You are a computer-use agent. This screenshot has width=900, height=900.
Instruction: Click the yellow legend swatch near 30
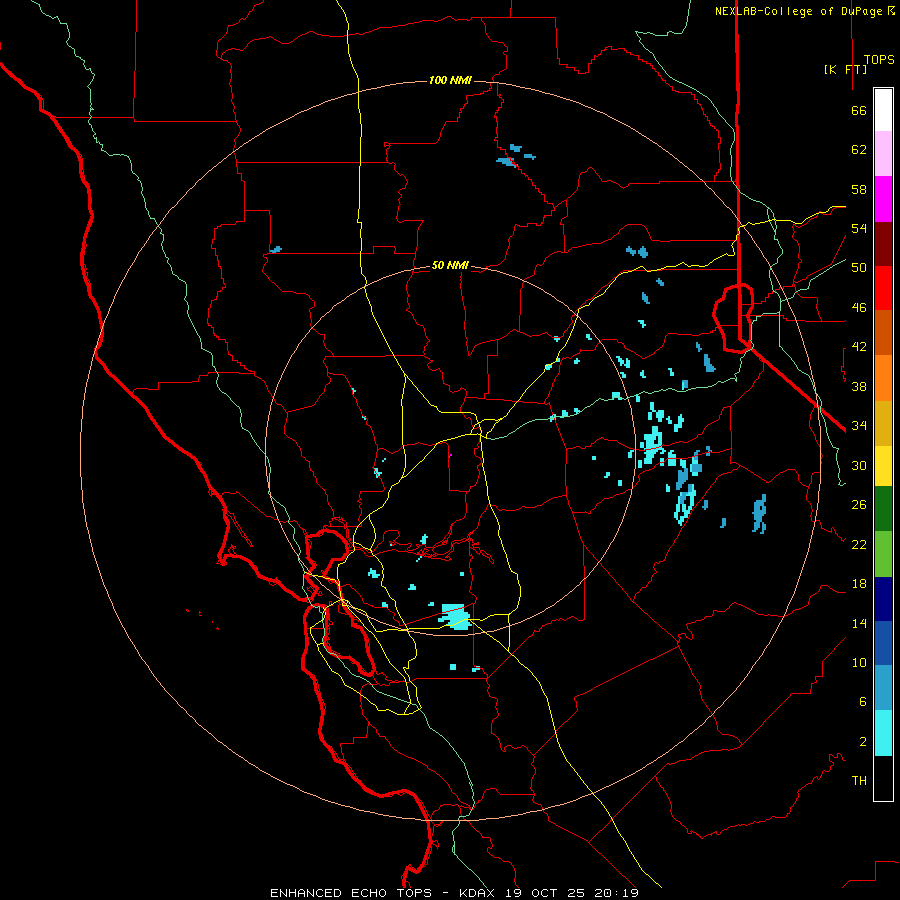click(x=883, y=465)
